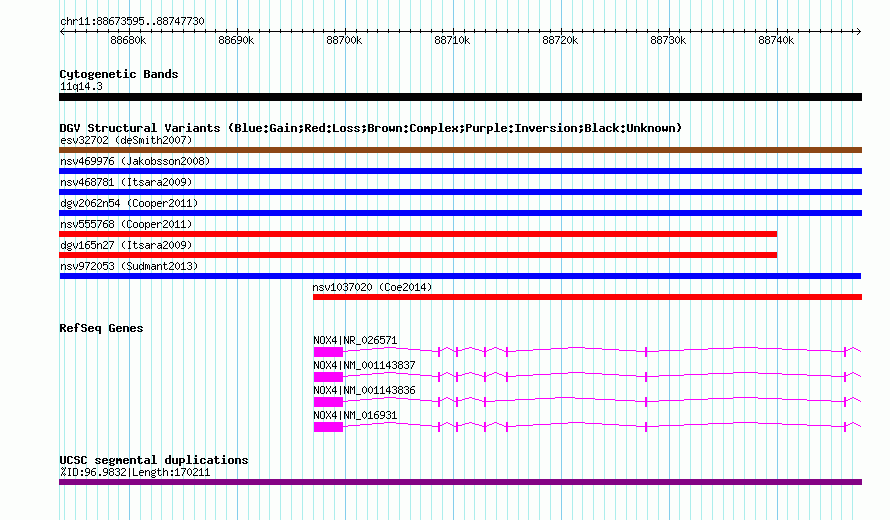Viewport: 890px width, 520px height.
Task: Select the NM_016931 magenta exon block
Action: [x=328, y=427]
